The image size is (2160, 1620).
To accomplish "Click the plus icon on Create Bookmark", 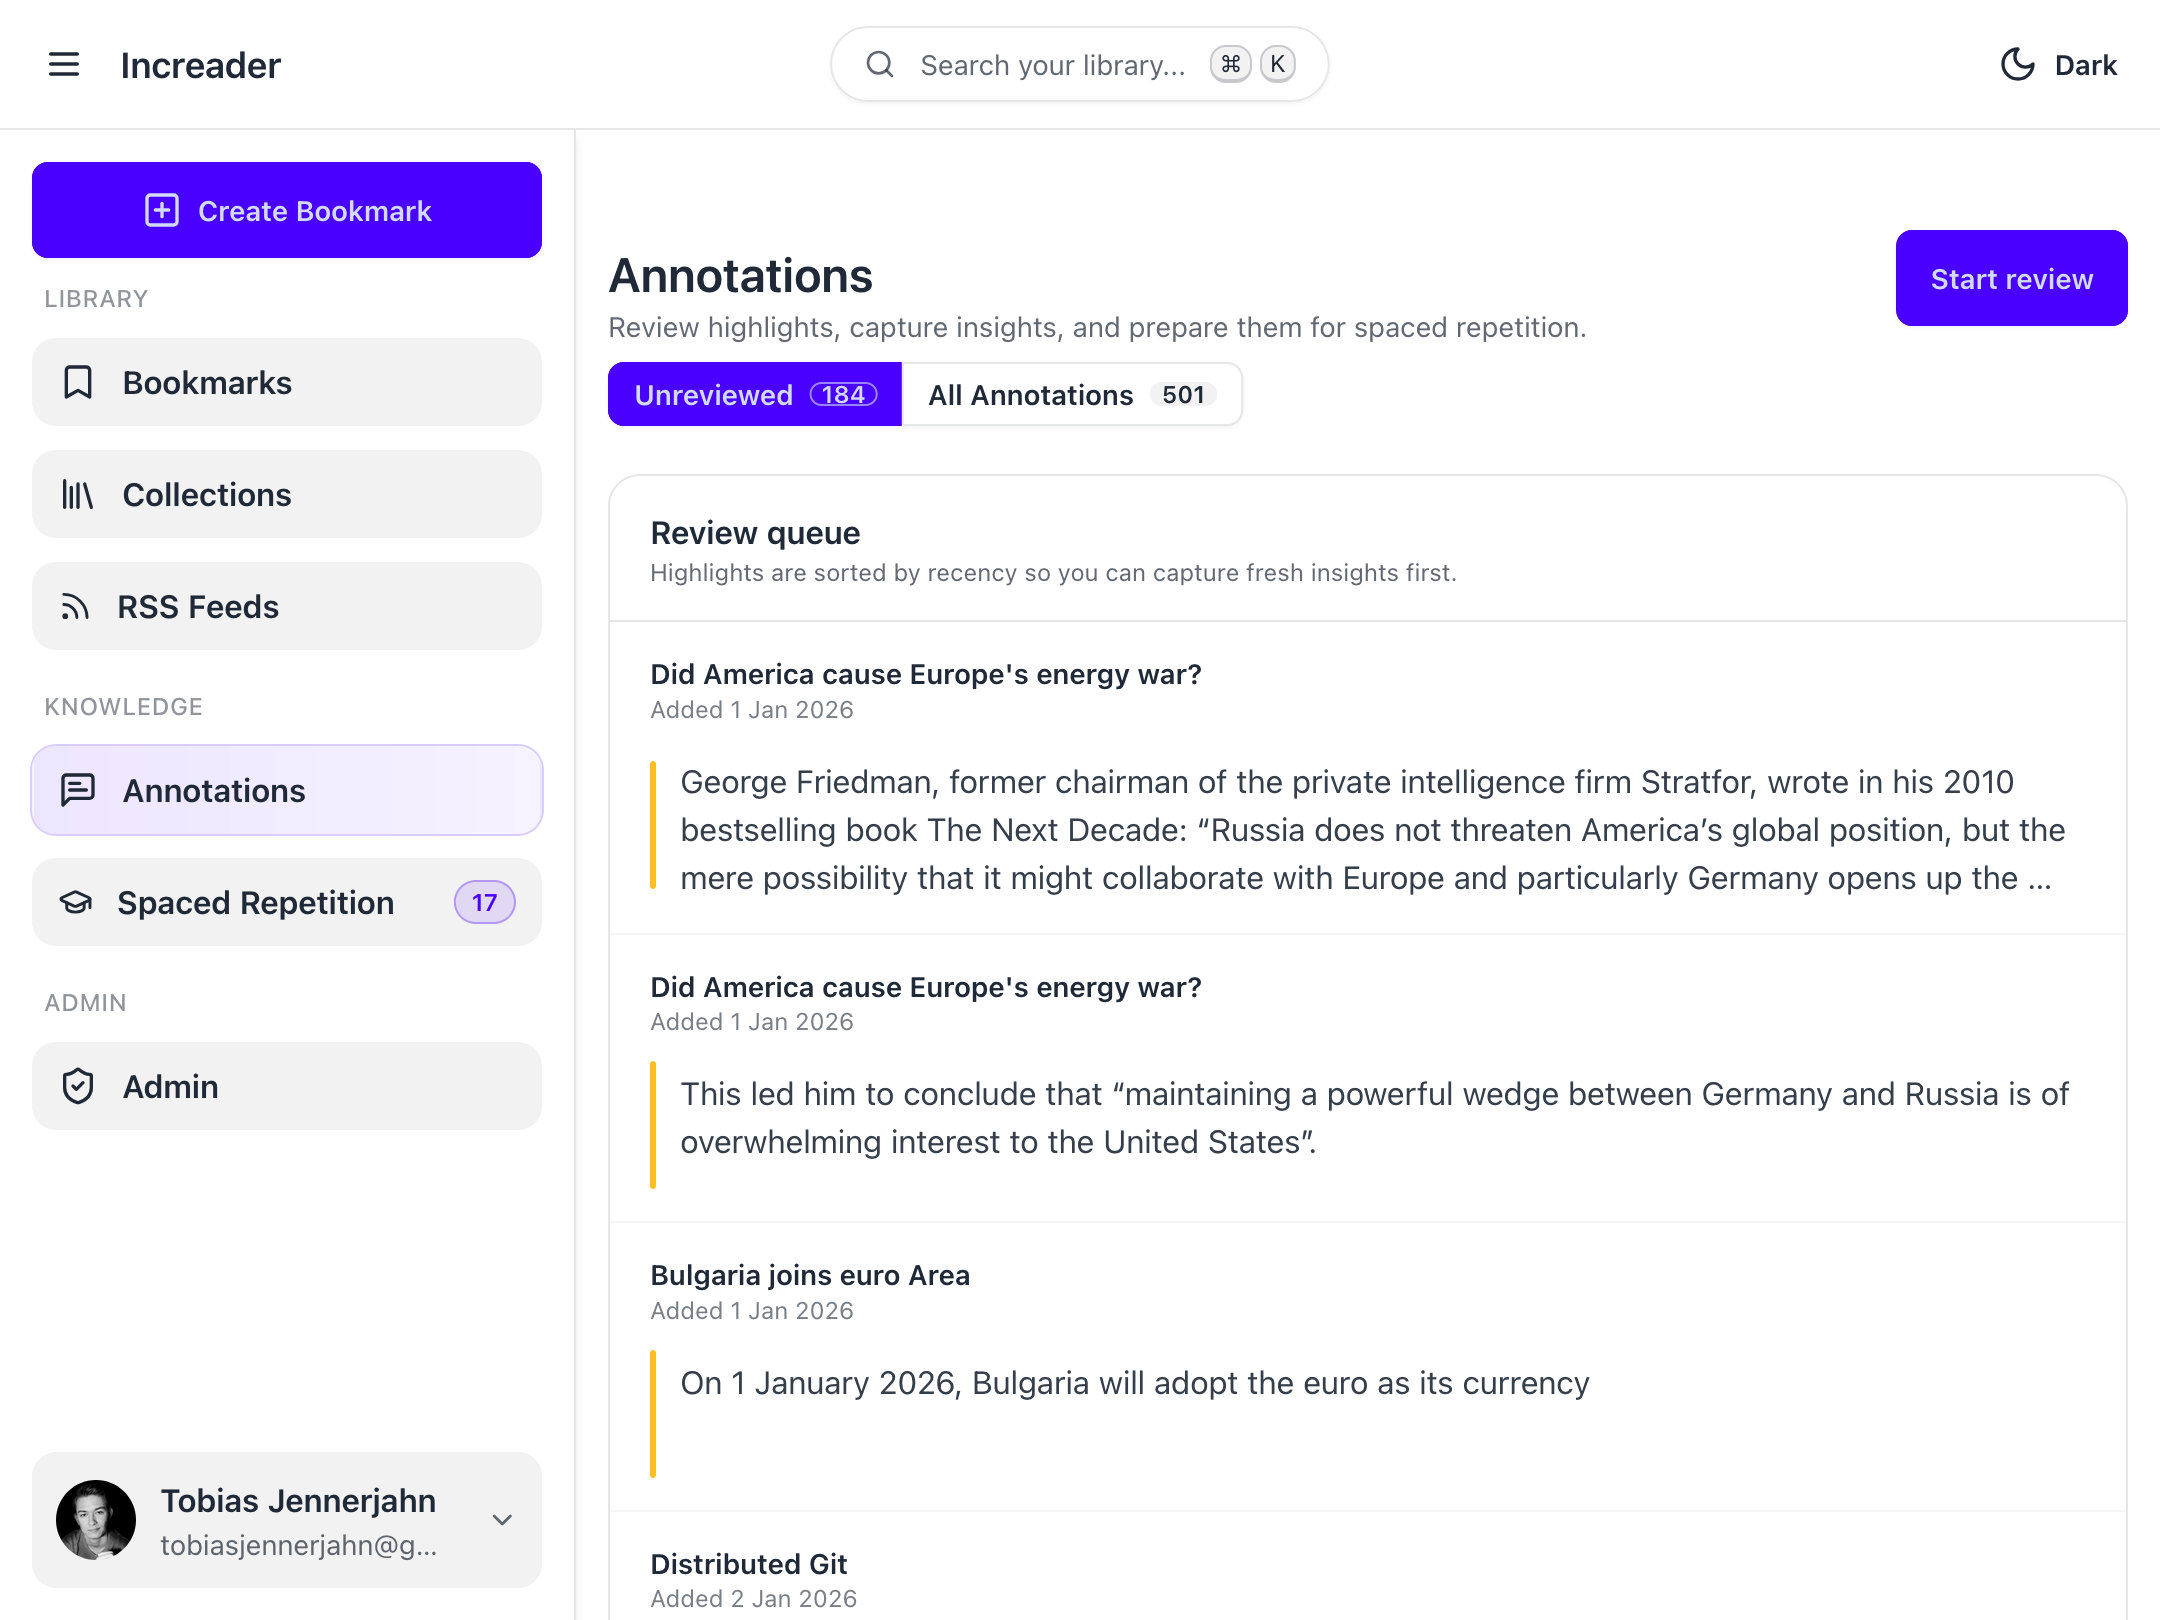I will click(x=162, y=210).
